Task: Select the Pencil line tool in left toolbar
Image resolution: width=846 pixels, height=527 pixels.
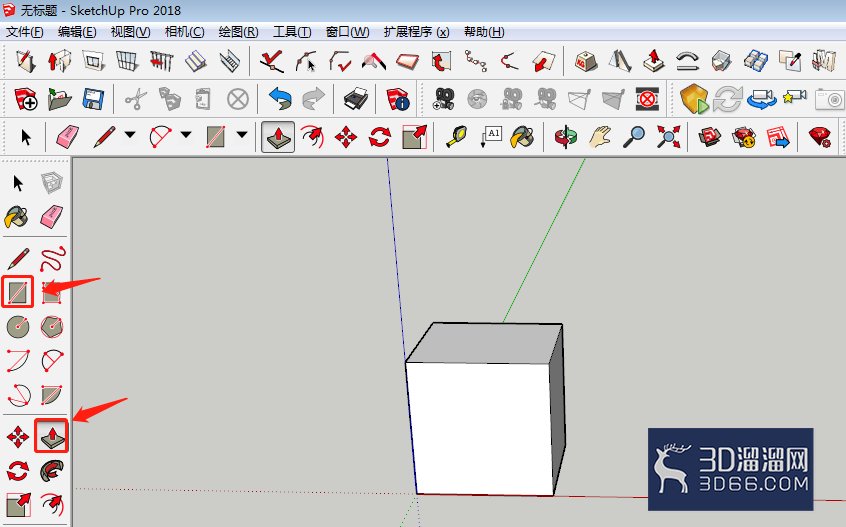Action: 18,259
